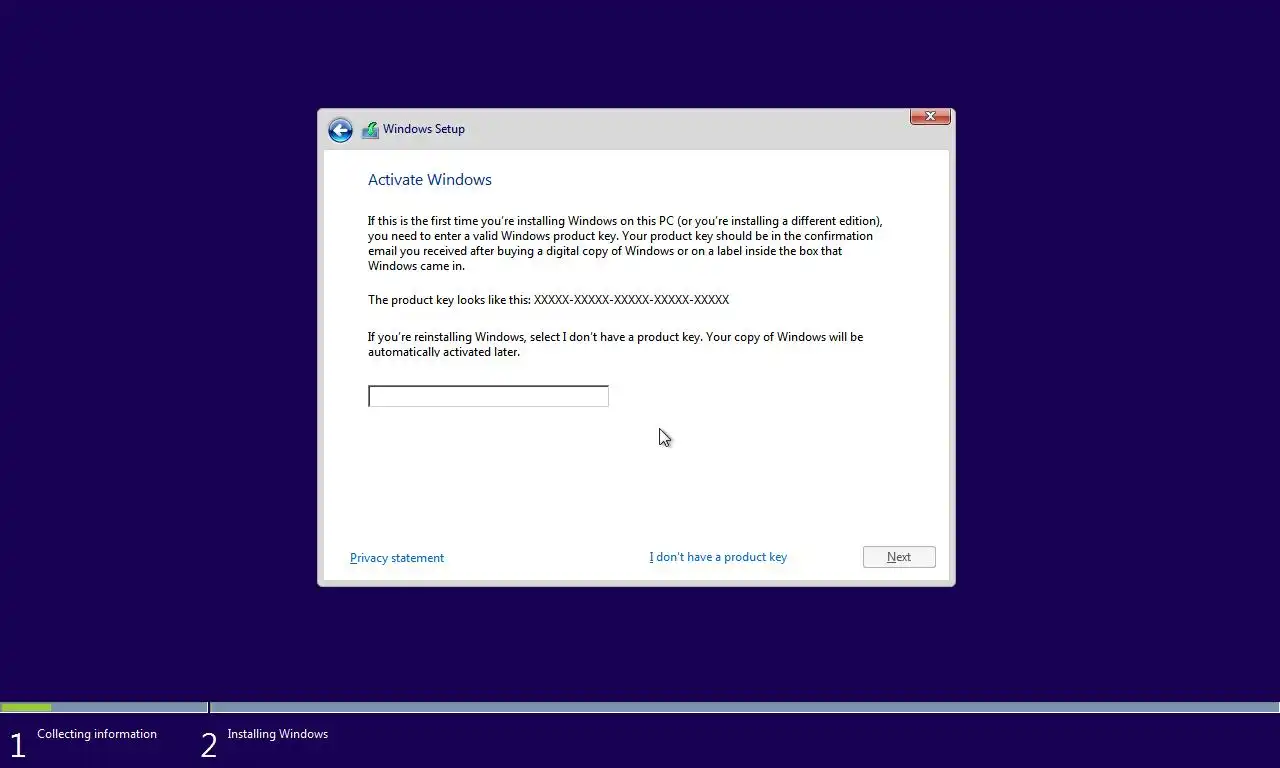
Task: Click the Activate Windows heading
Action: point(430,180)
